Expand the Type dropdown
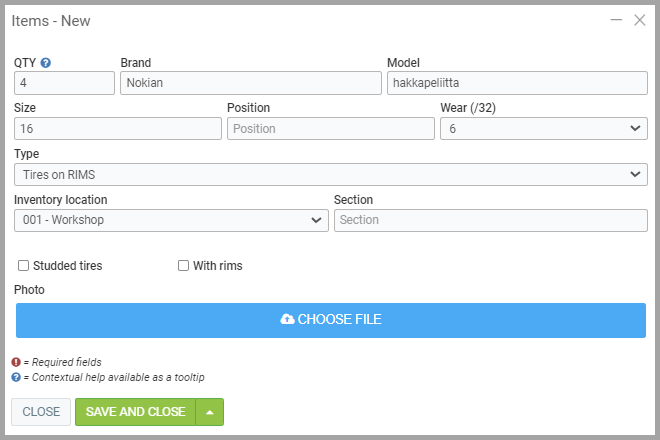 click(x=330, y=175)
